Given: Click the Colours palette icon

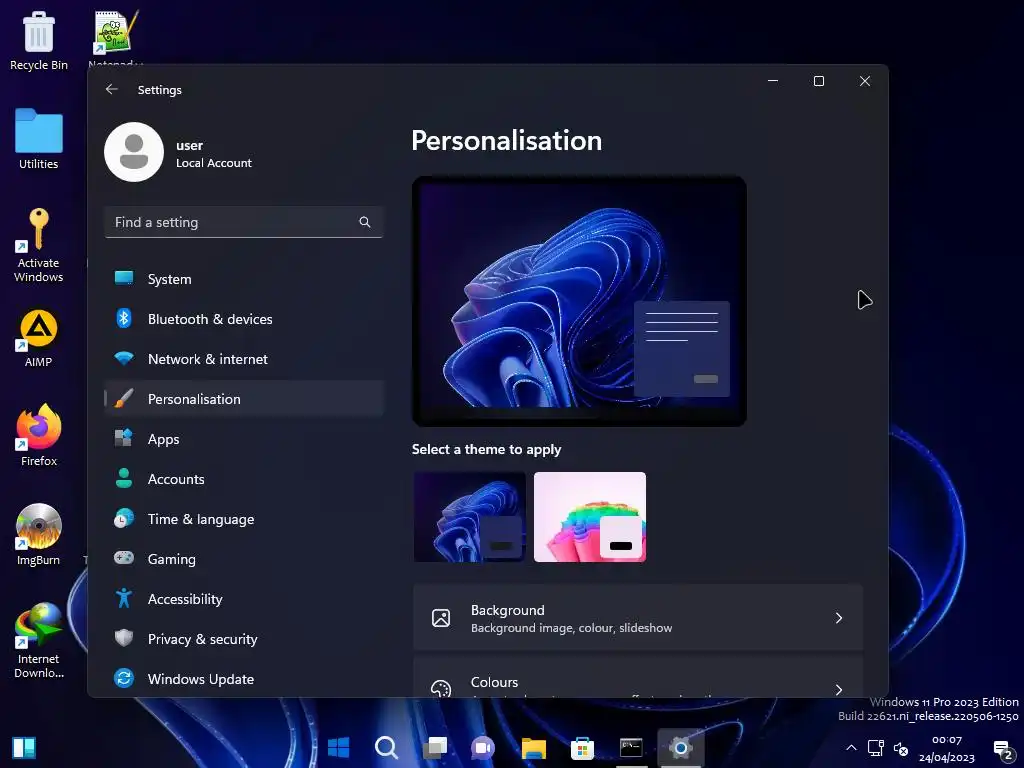Looking at the screenshot, I should (x=441, y=689).
